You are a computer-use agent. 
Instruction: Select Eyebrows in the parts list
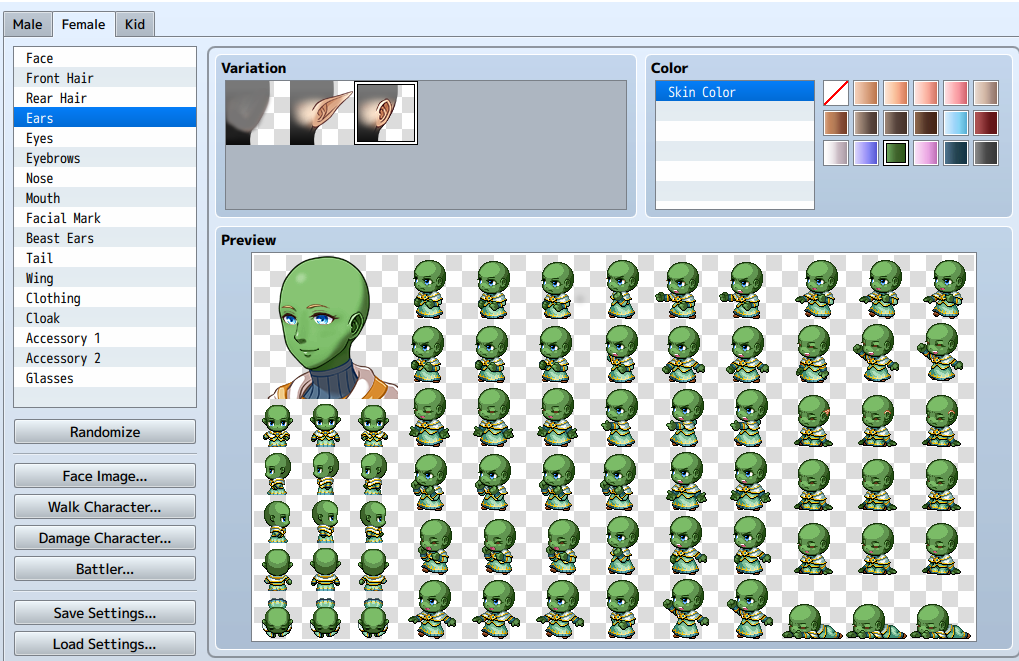coord(105,158)
